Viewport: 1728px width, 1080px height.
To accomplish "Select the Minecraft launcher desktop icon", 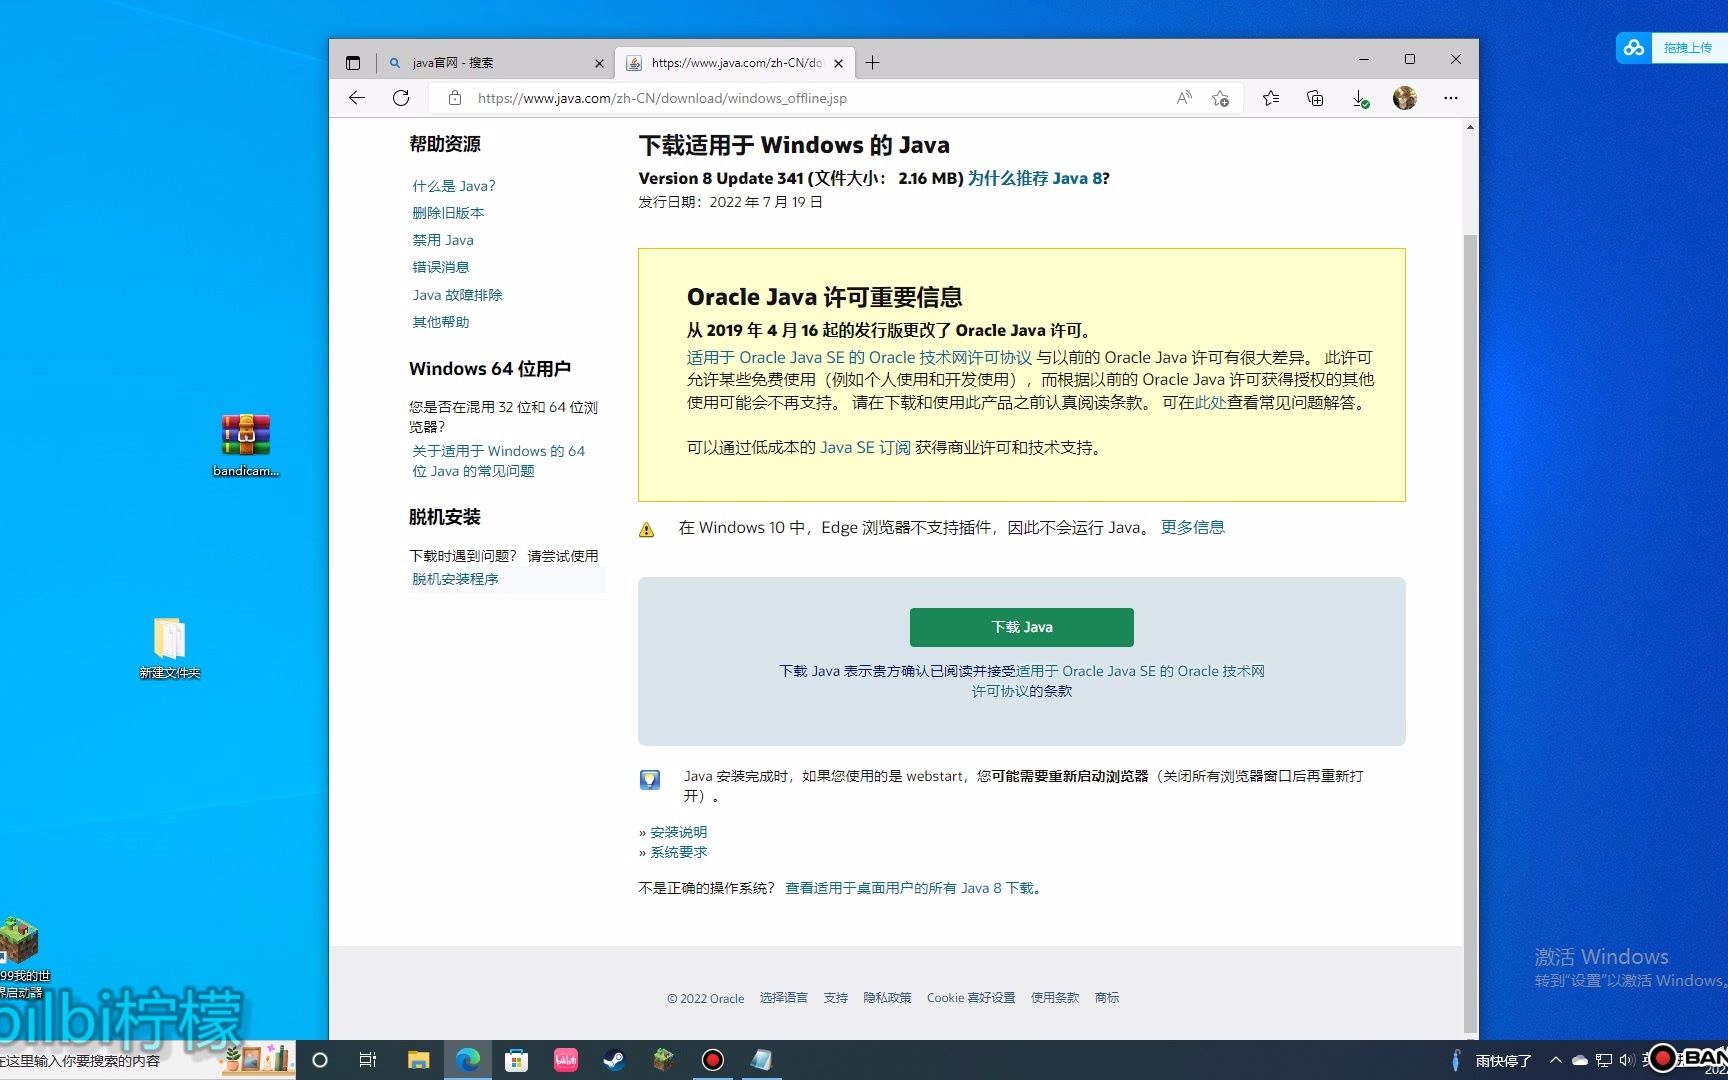I will coord(19,957).
